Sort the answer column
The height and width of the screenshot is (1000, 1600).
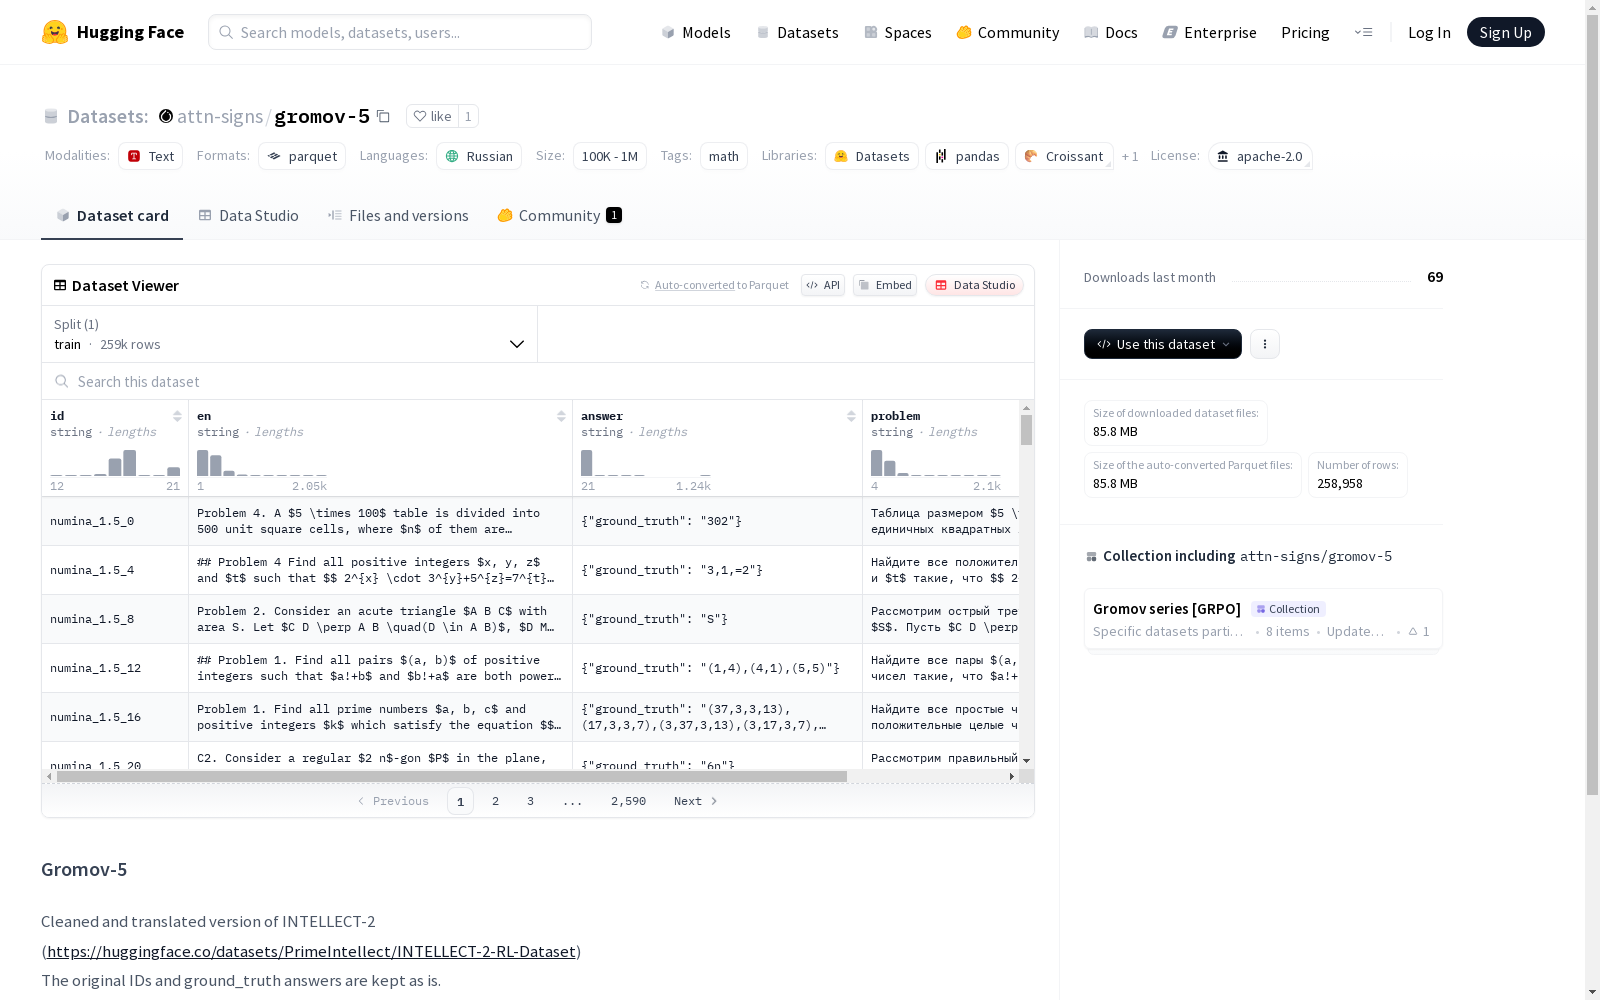851,416
